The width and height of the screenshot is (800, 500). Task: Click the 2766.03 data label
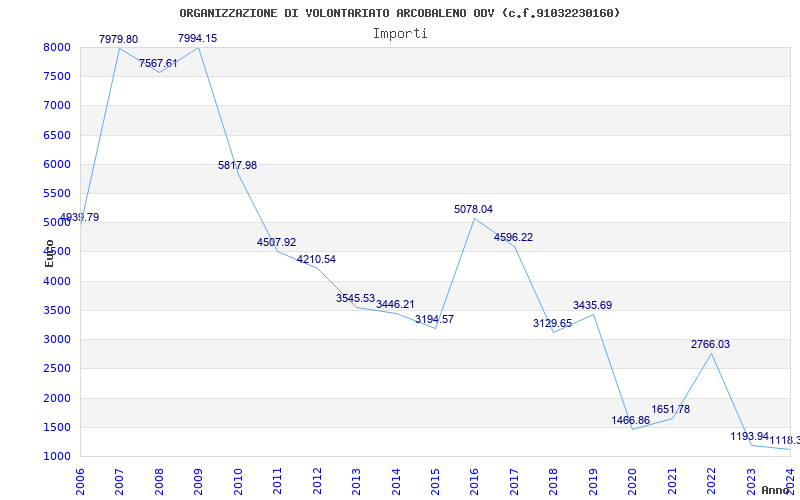(x=710, y=344)
